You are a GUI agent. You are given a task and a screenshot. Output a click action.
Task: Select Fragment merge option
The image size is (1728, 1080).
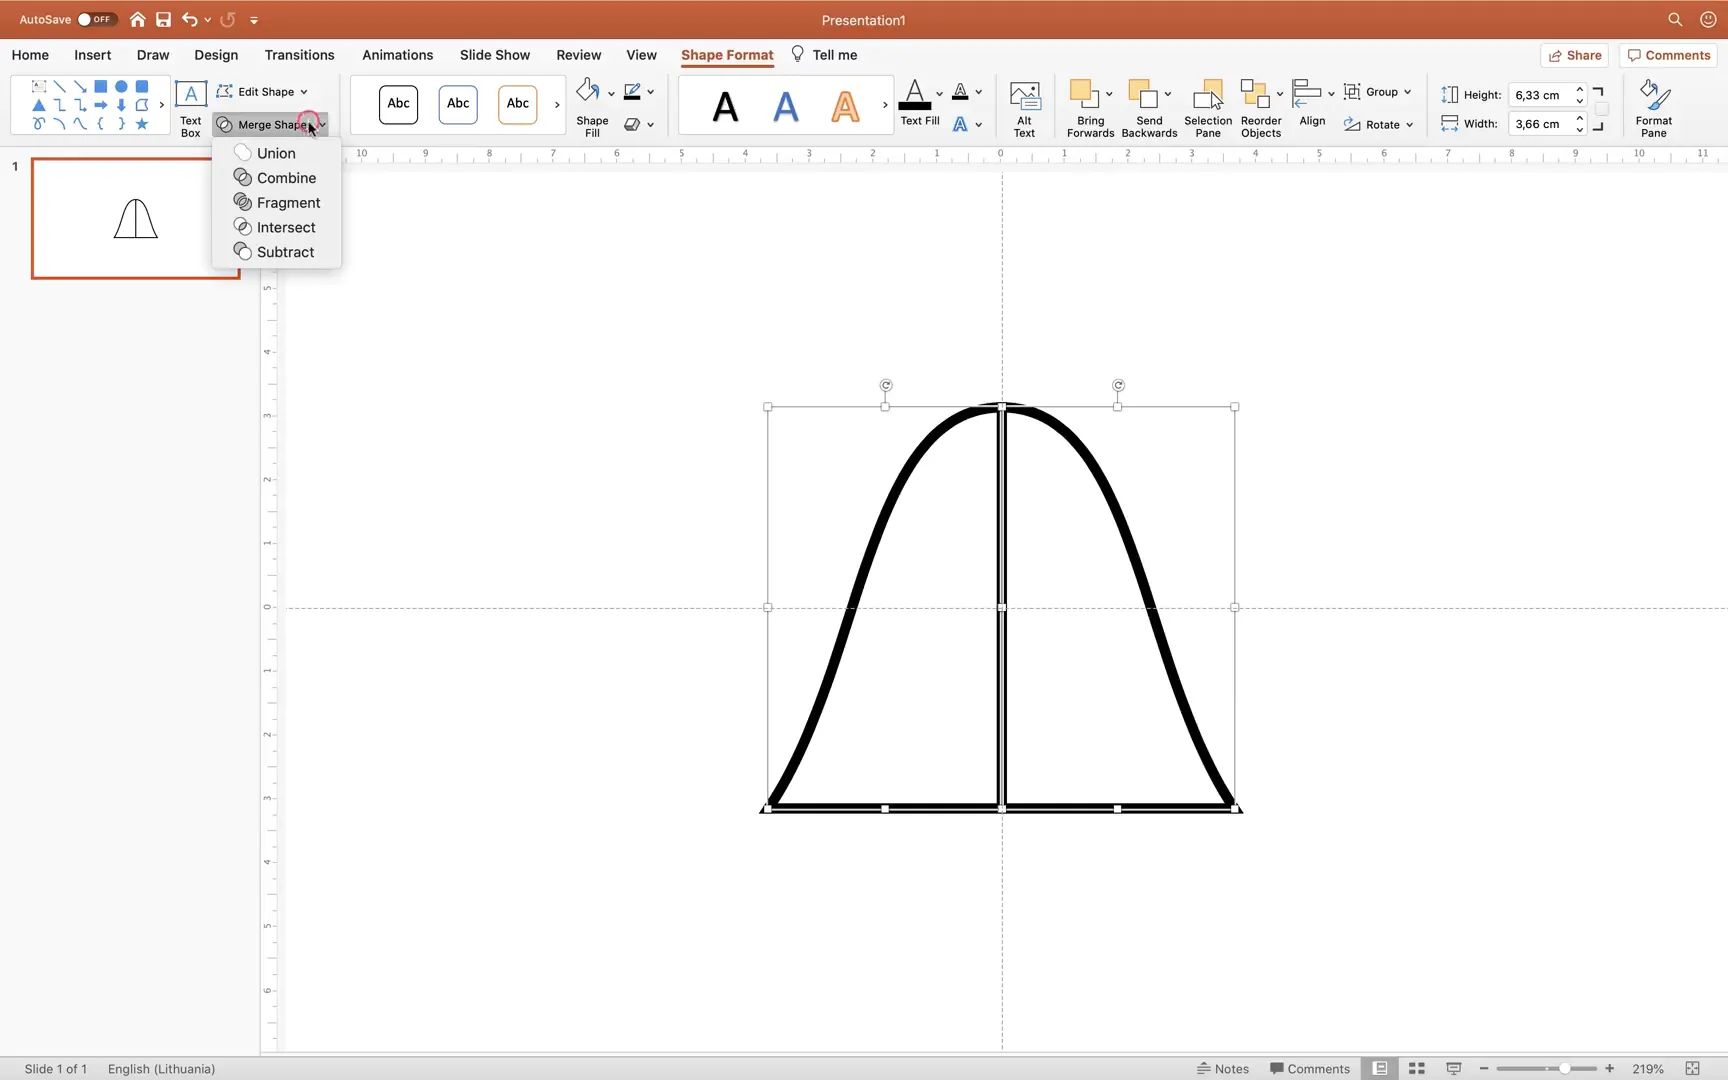[x=288, y=203]
